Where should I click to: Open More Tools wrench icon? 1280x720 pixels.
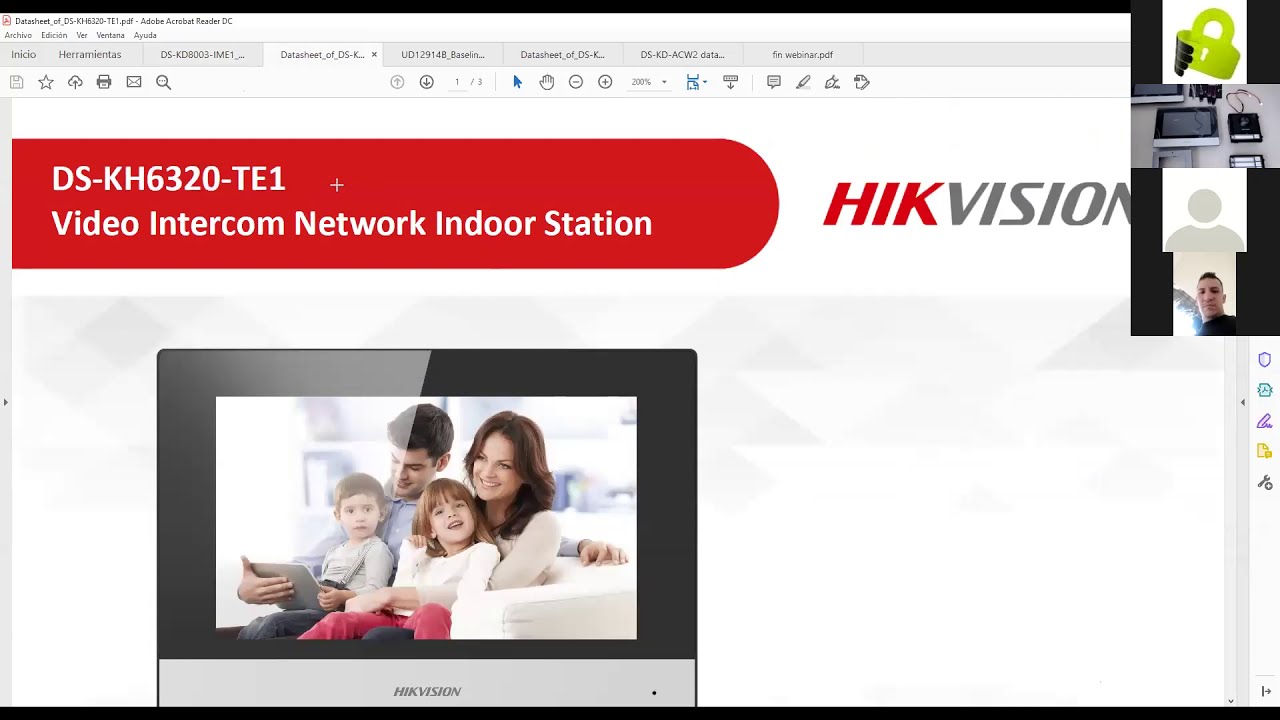tap(1264, 483)
